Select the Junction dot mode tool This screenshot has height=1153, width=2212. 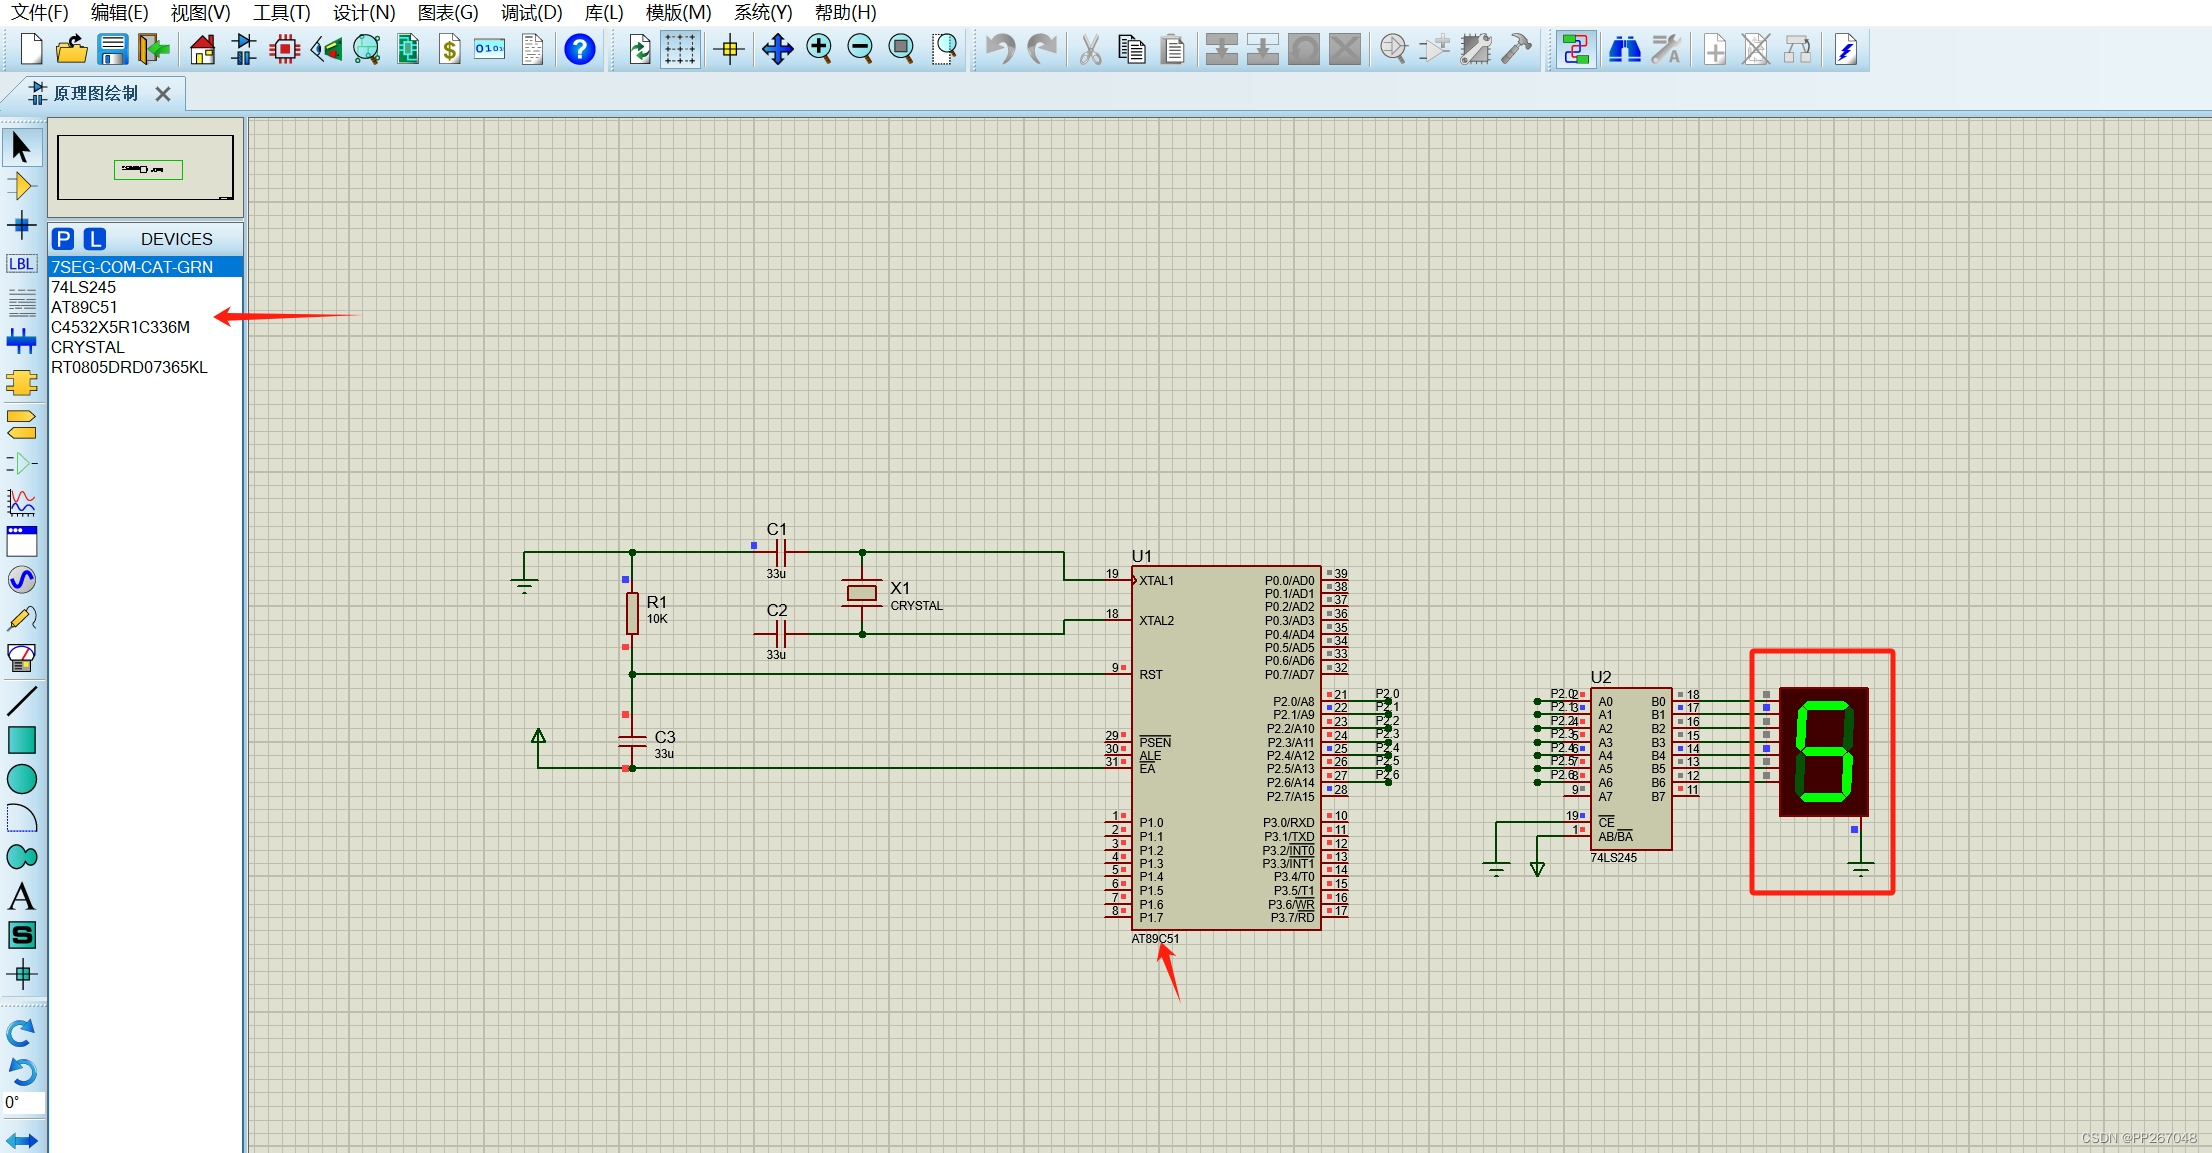click(21, 225)
